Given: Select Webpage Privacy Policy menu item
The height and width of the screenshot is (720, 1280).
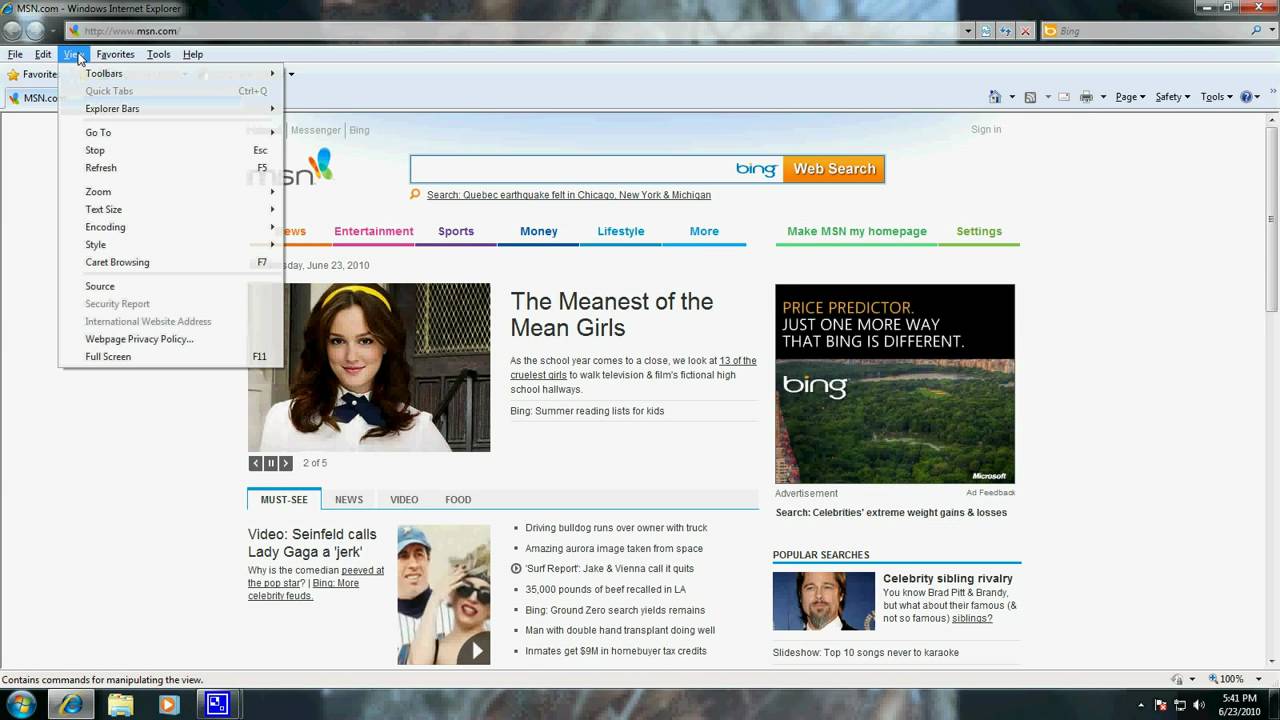Looking at the screenshot, I should click(171, 339).
